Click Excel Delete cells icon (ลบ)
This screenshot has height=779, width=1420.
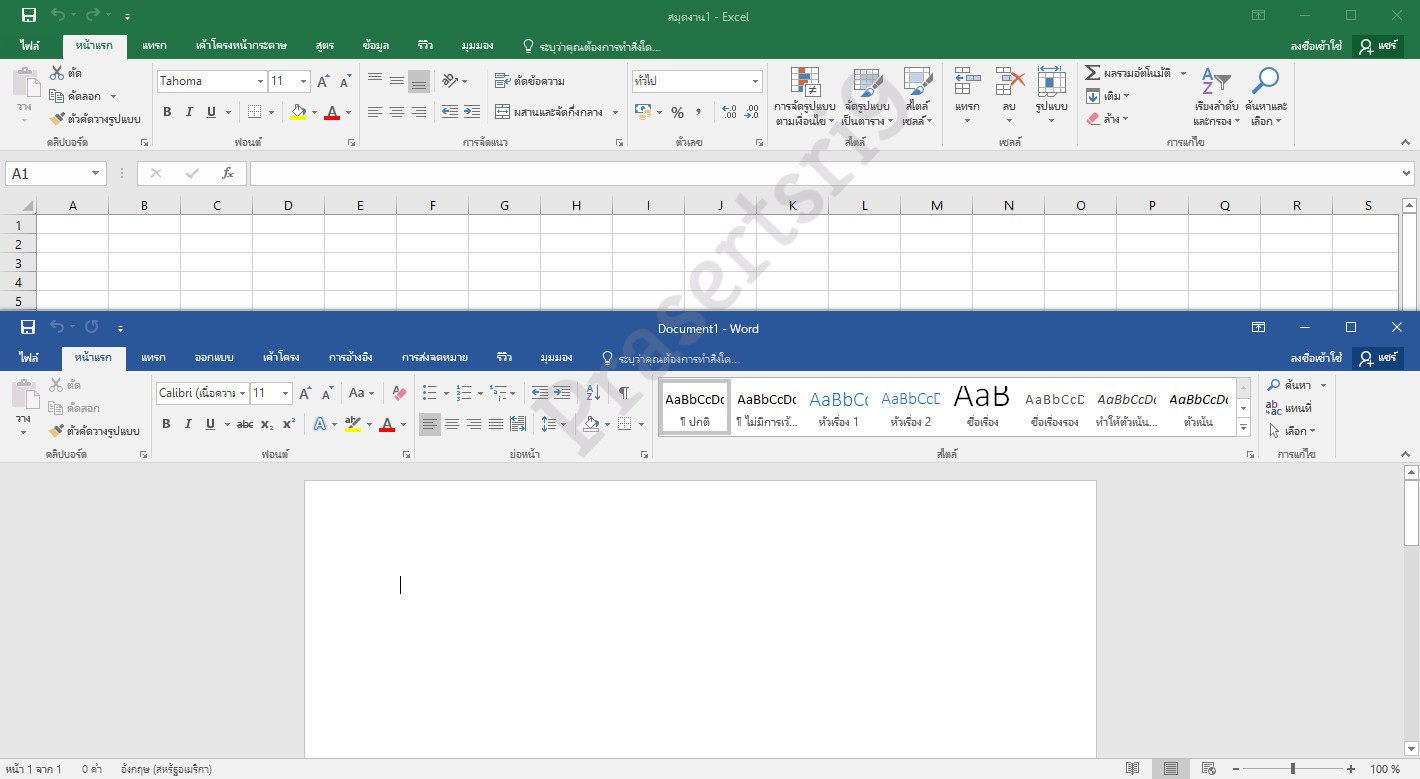1010,81
